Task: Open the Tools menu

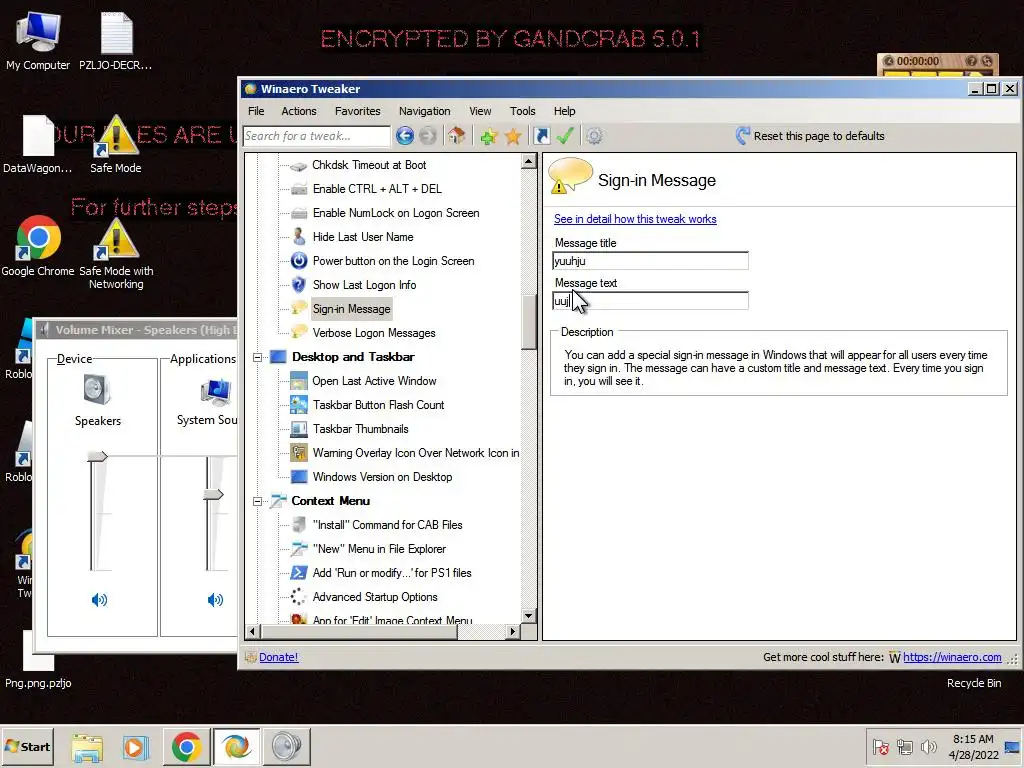Action: click(x=522, y=111)
